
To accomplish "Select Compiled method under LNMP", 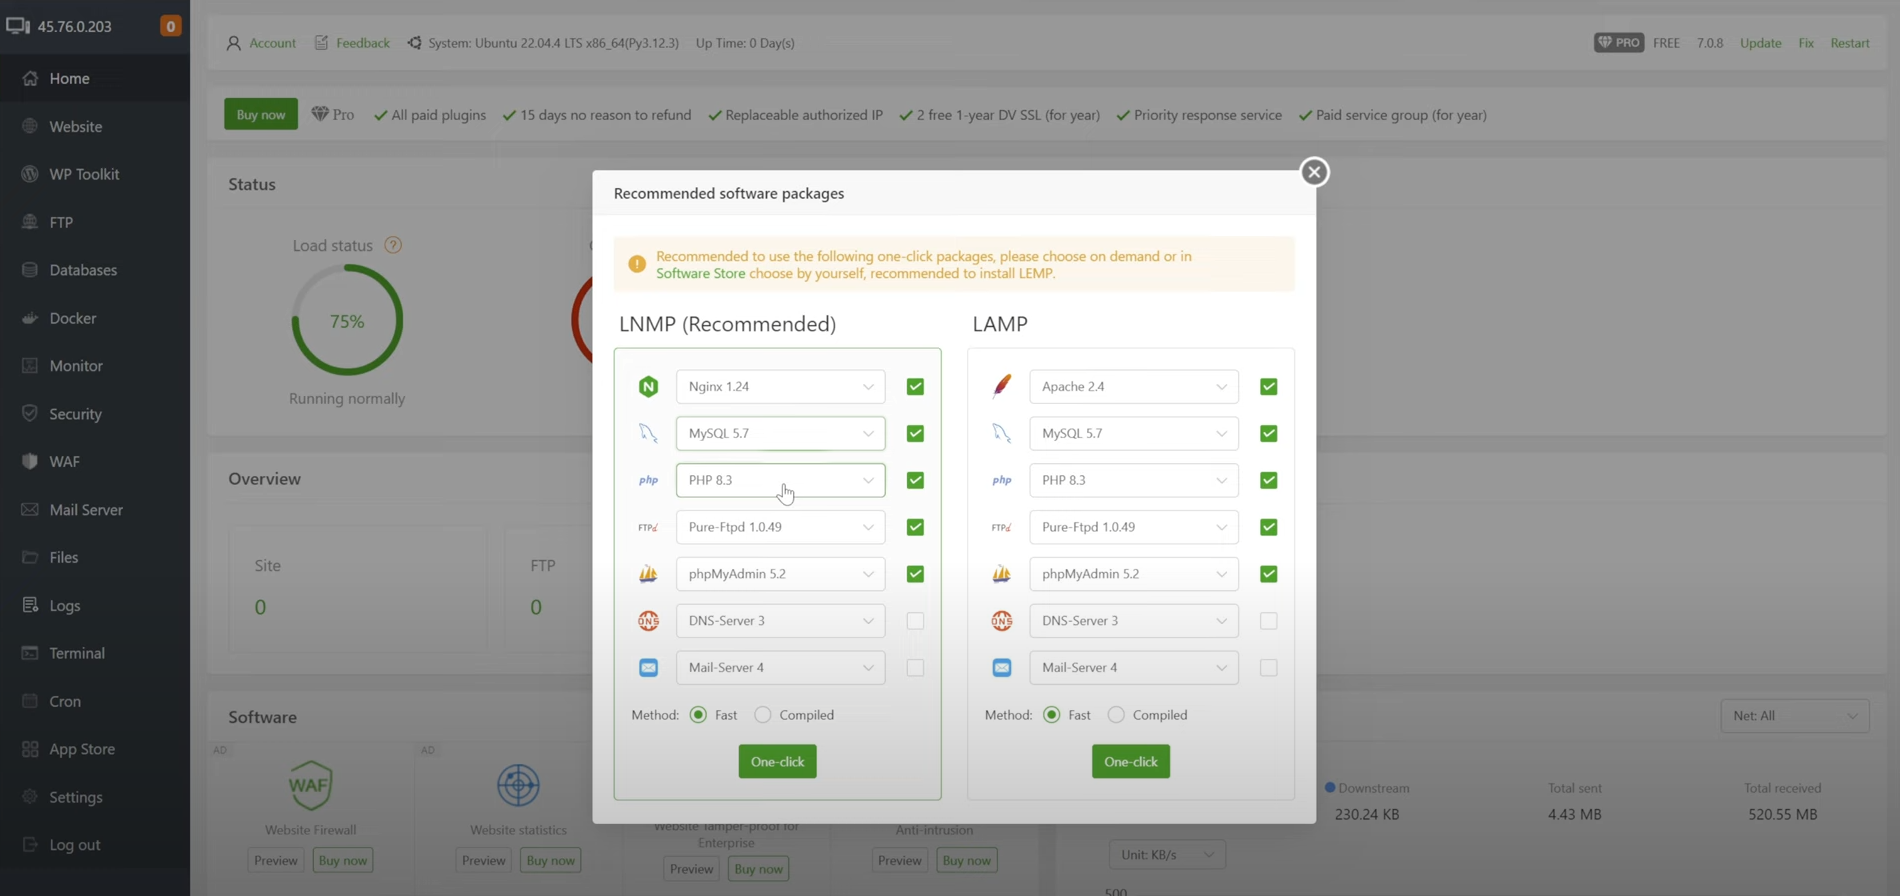I will pos(763,715).
